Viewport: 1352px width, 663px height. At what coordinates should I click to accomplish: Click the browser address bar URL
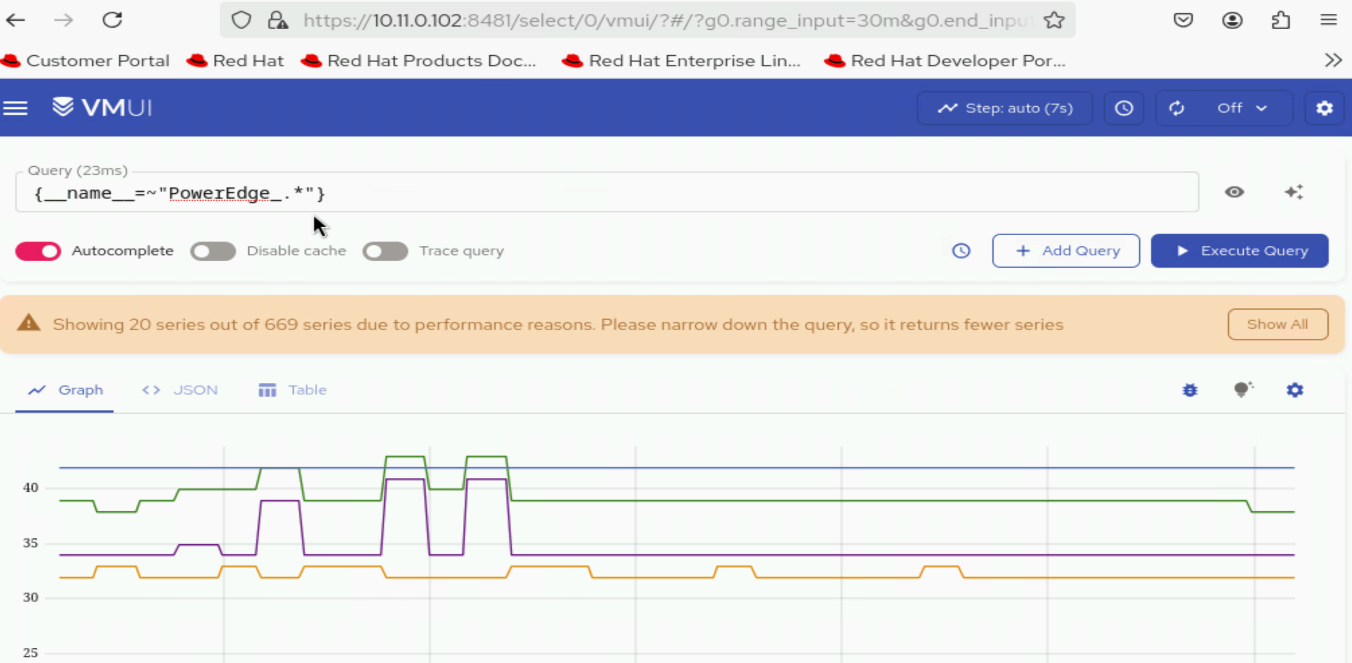pos(668,20)
